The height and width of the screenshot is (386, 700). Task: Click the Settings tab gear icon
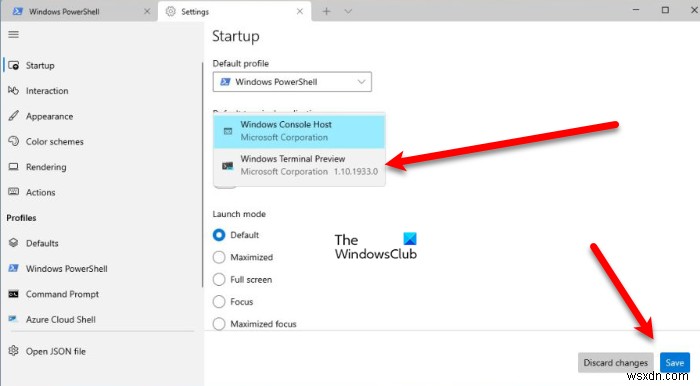(171, 12)
